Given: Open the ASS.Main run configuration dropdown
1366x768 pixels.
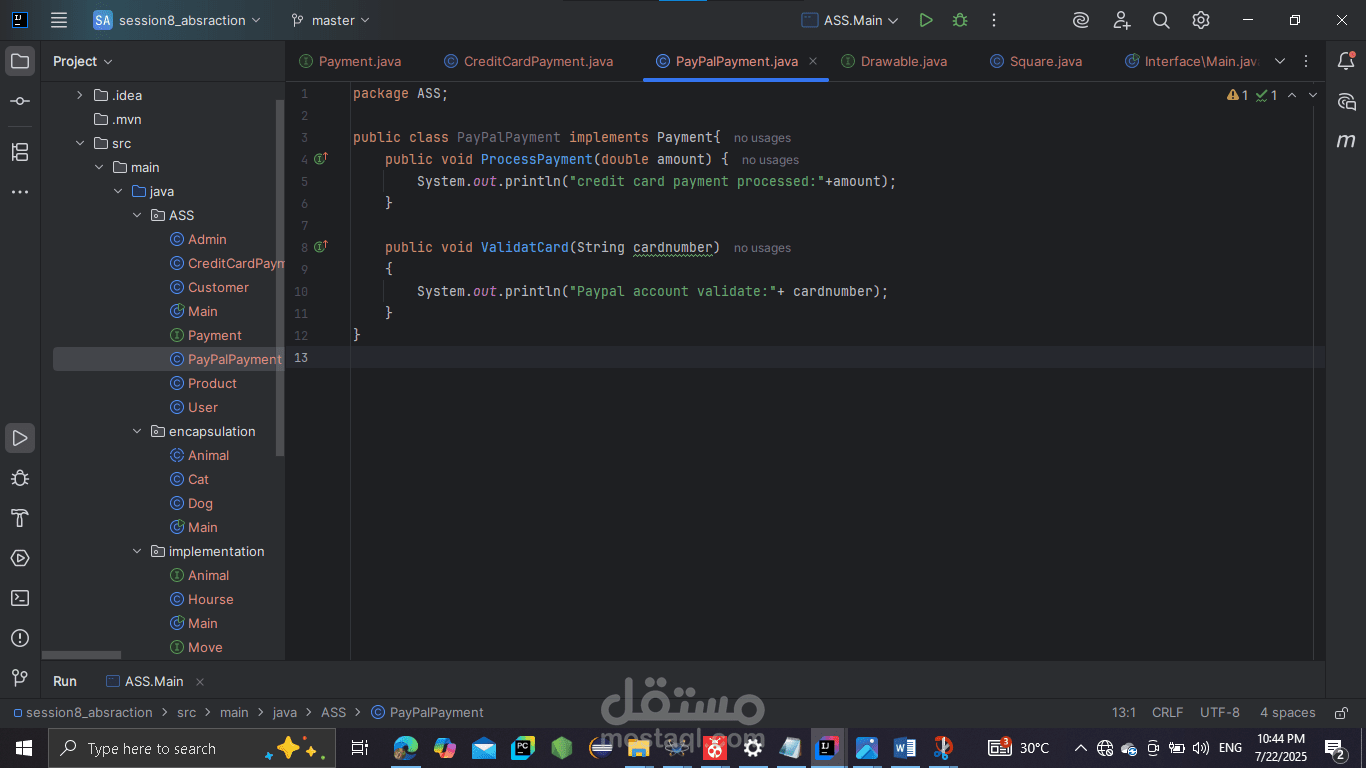Looking at the screenshot, I should 851,20.
